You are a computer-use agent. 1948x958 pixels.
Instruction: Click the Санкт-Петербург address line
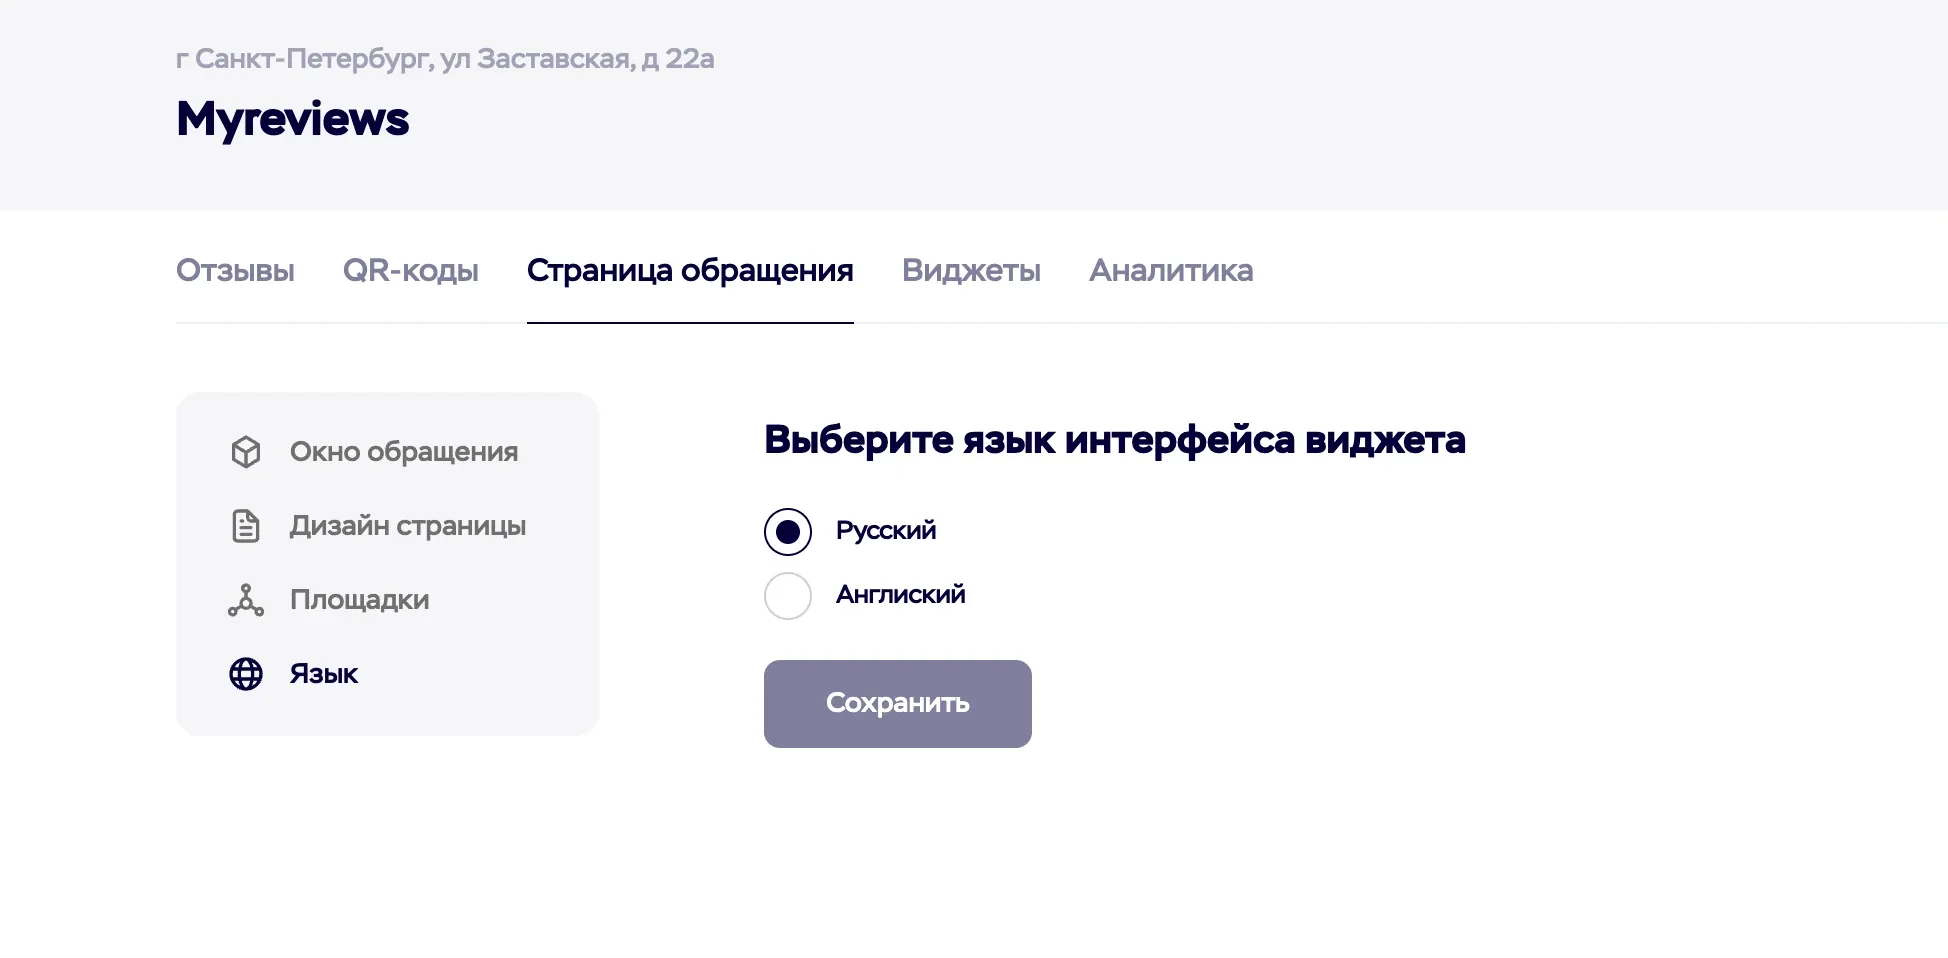pyautogui.click(x=445, y=59)
